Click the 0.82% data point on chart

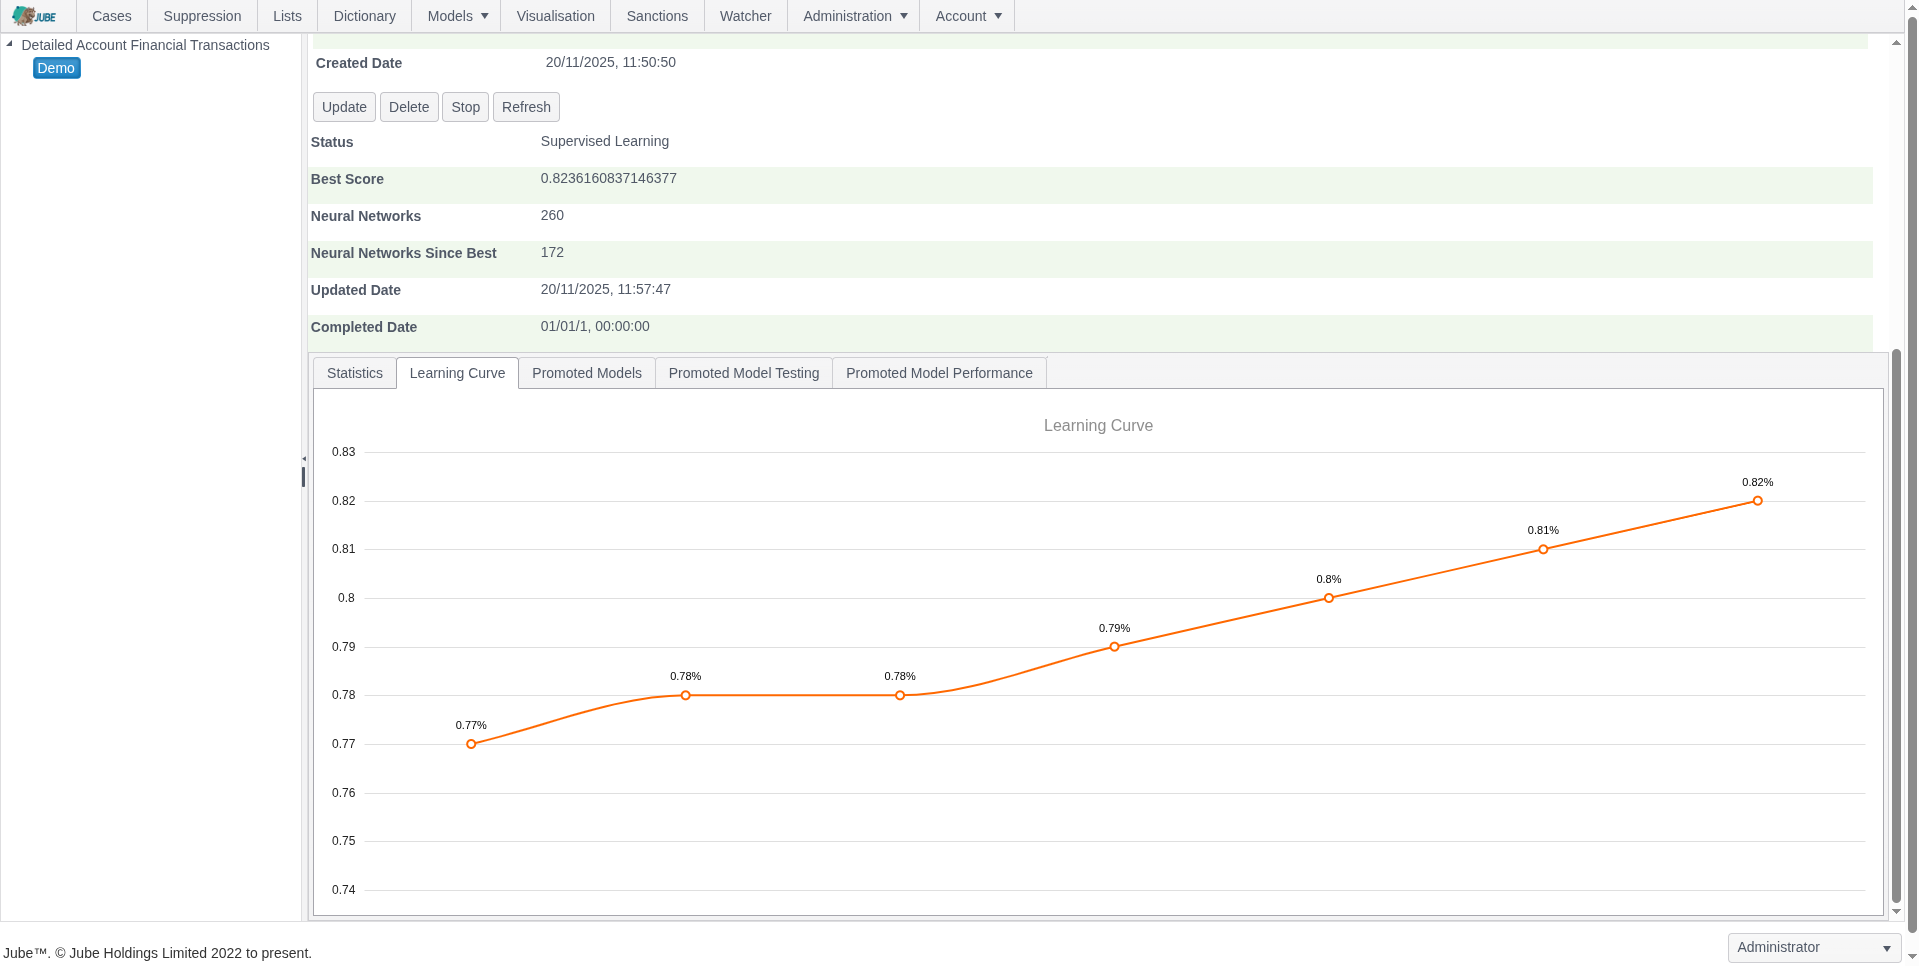coord(1757,501)
